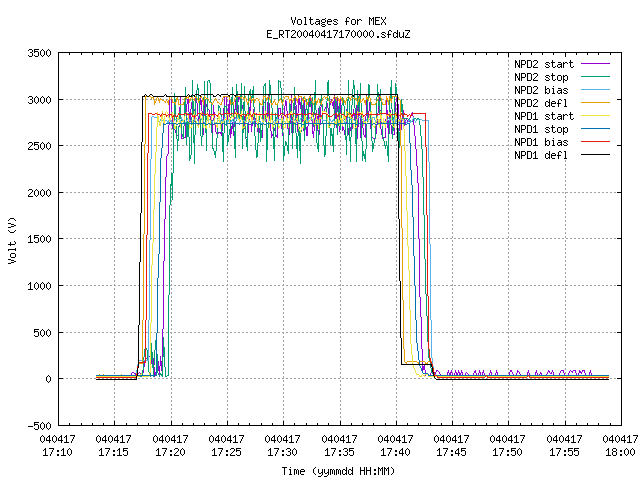Screen dimensions: 640x480
Task: Click the orange NPD2 defl legend line
Action: tap(596, 103)
